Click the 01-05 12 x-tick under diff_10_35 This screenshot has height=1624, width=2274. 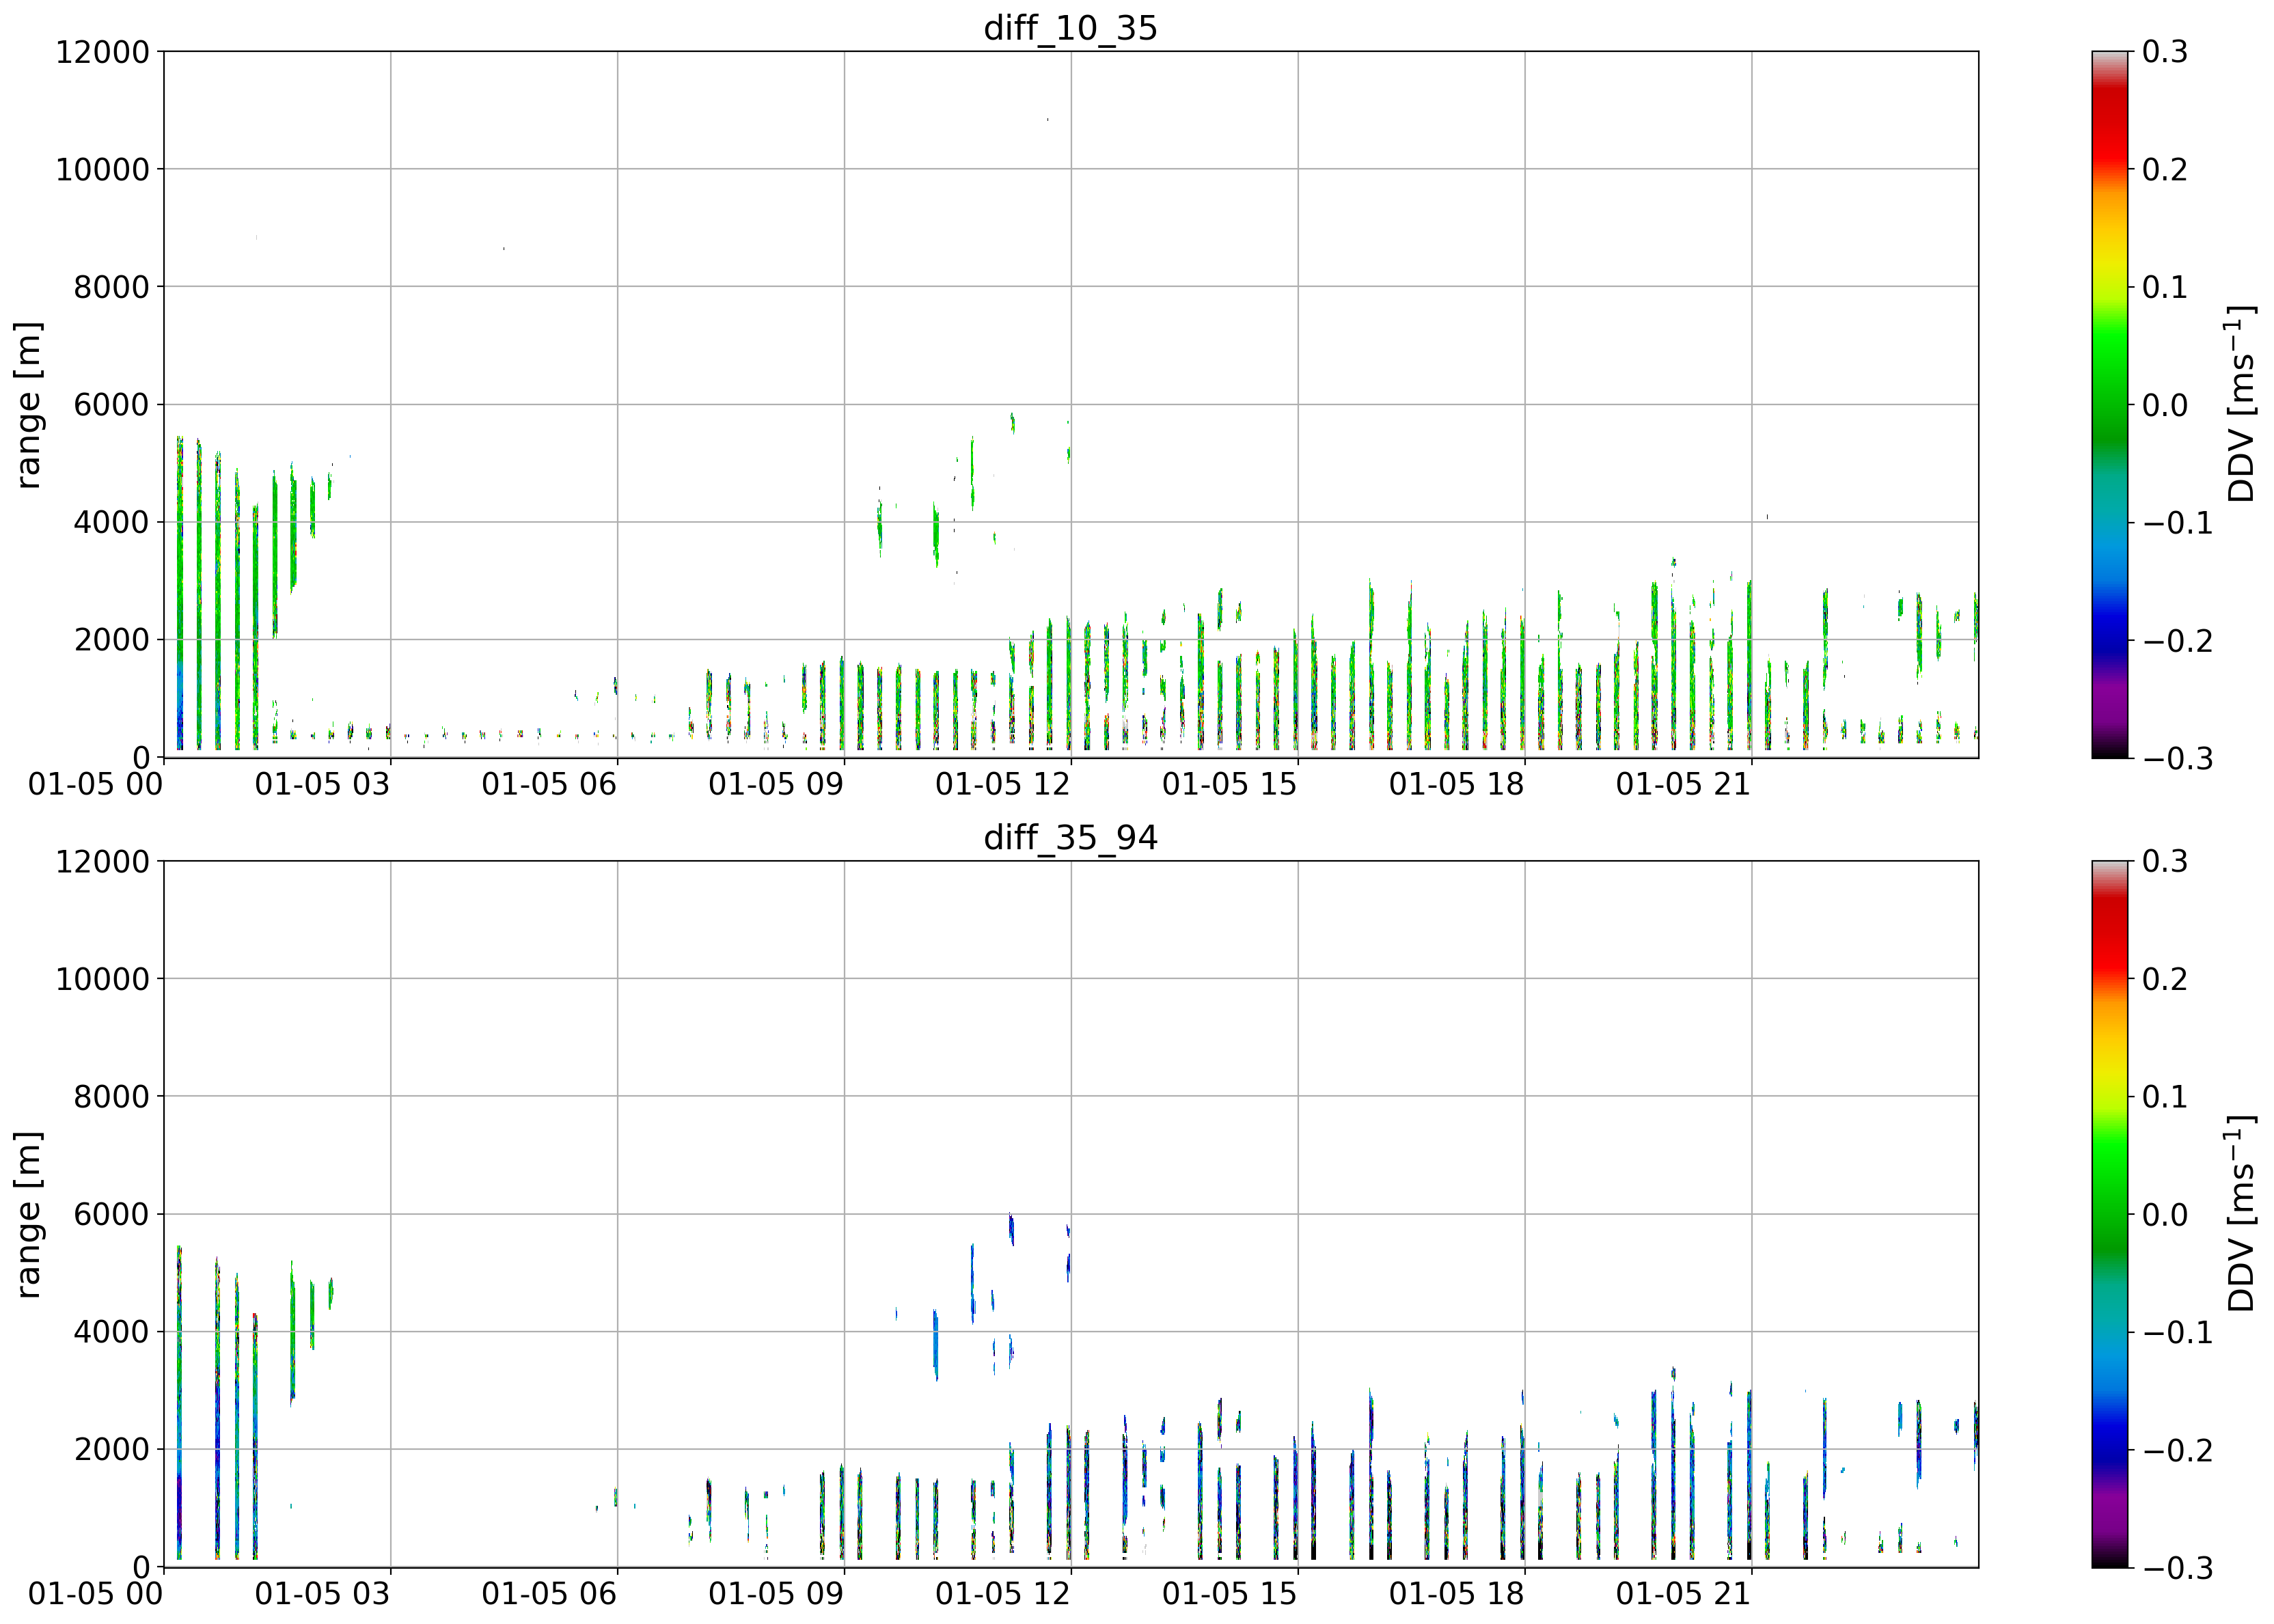(x=1003, y=784)
